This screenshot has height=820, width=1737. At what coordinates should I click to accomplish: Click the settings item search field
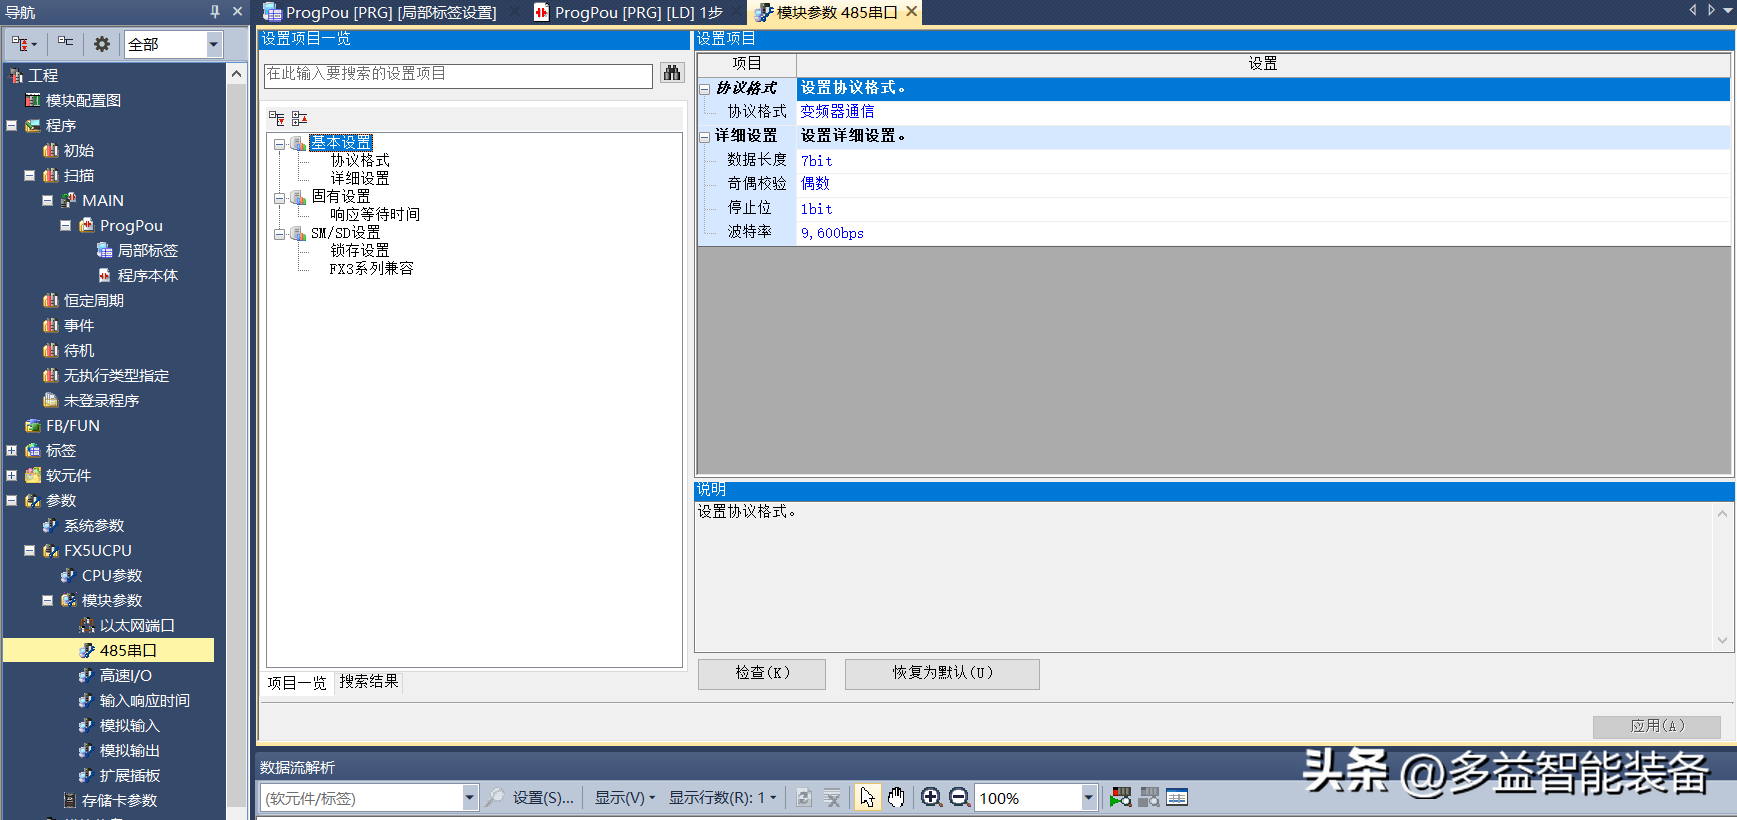tap(458, 75)
